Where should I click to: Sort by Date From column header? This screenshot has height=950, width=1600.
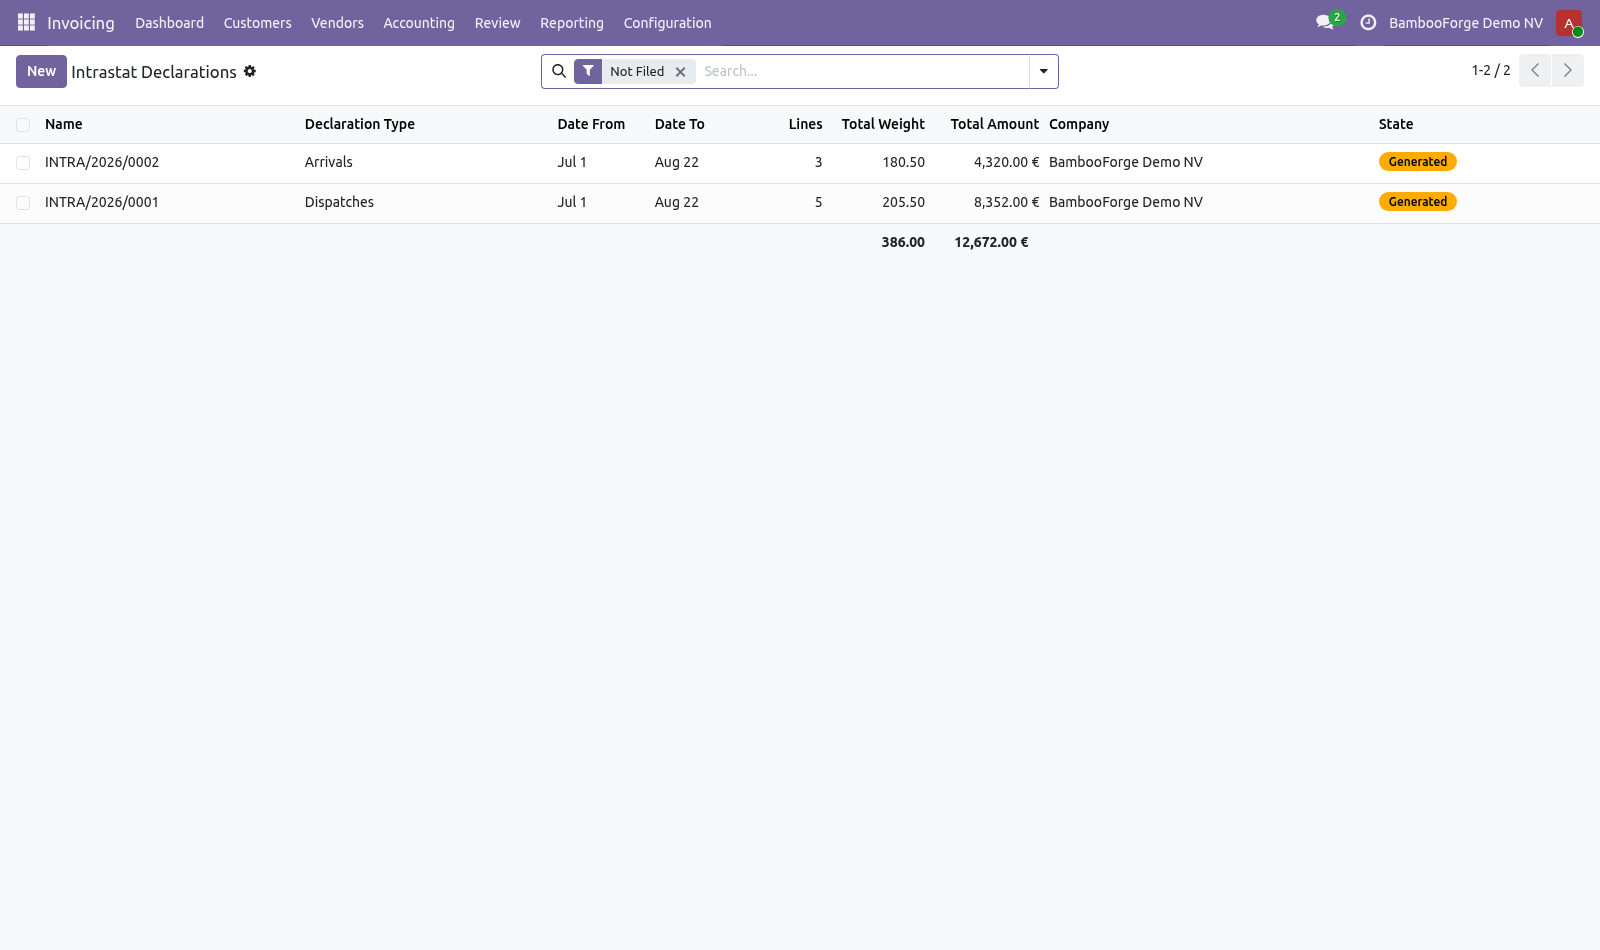coord(591,124)
